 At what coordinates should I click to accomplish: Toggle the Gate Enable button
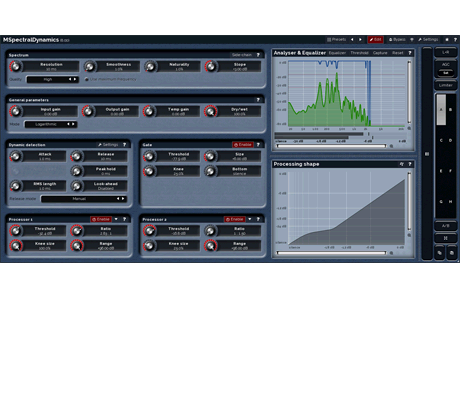pos(243,145)
